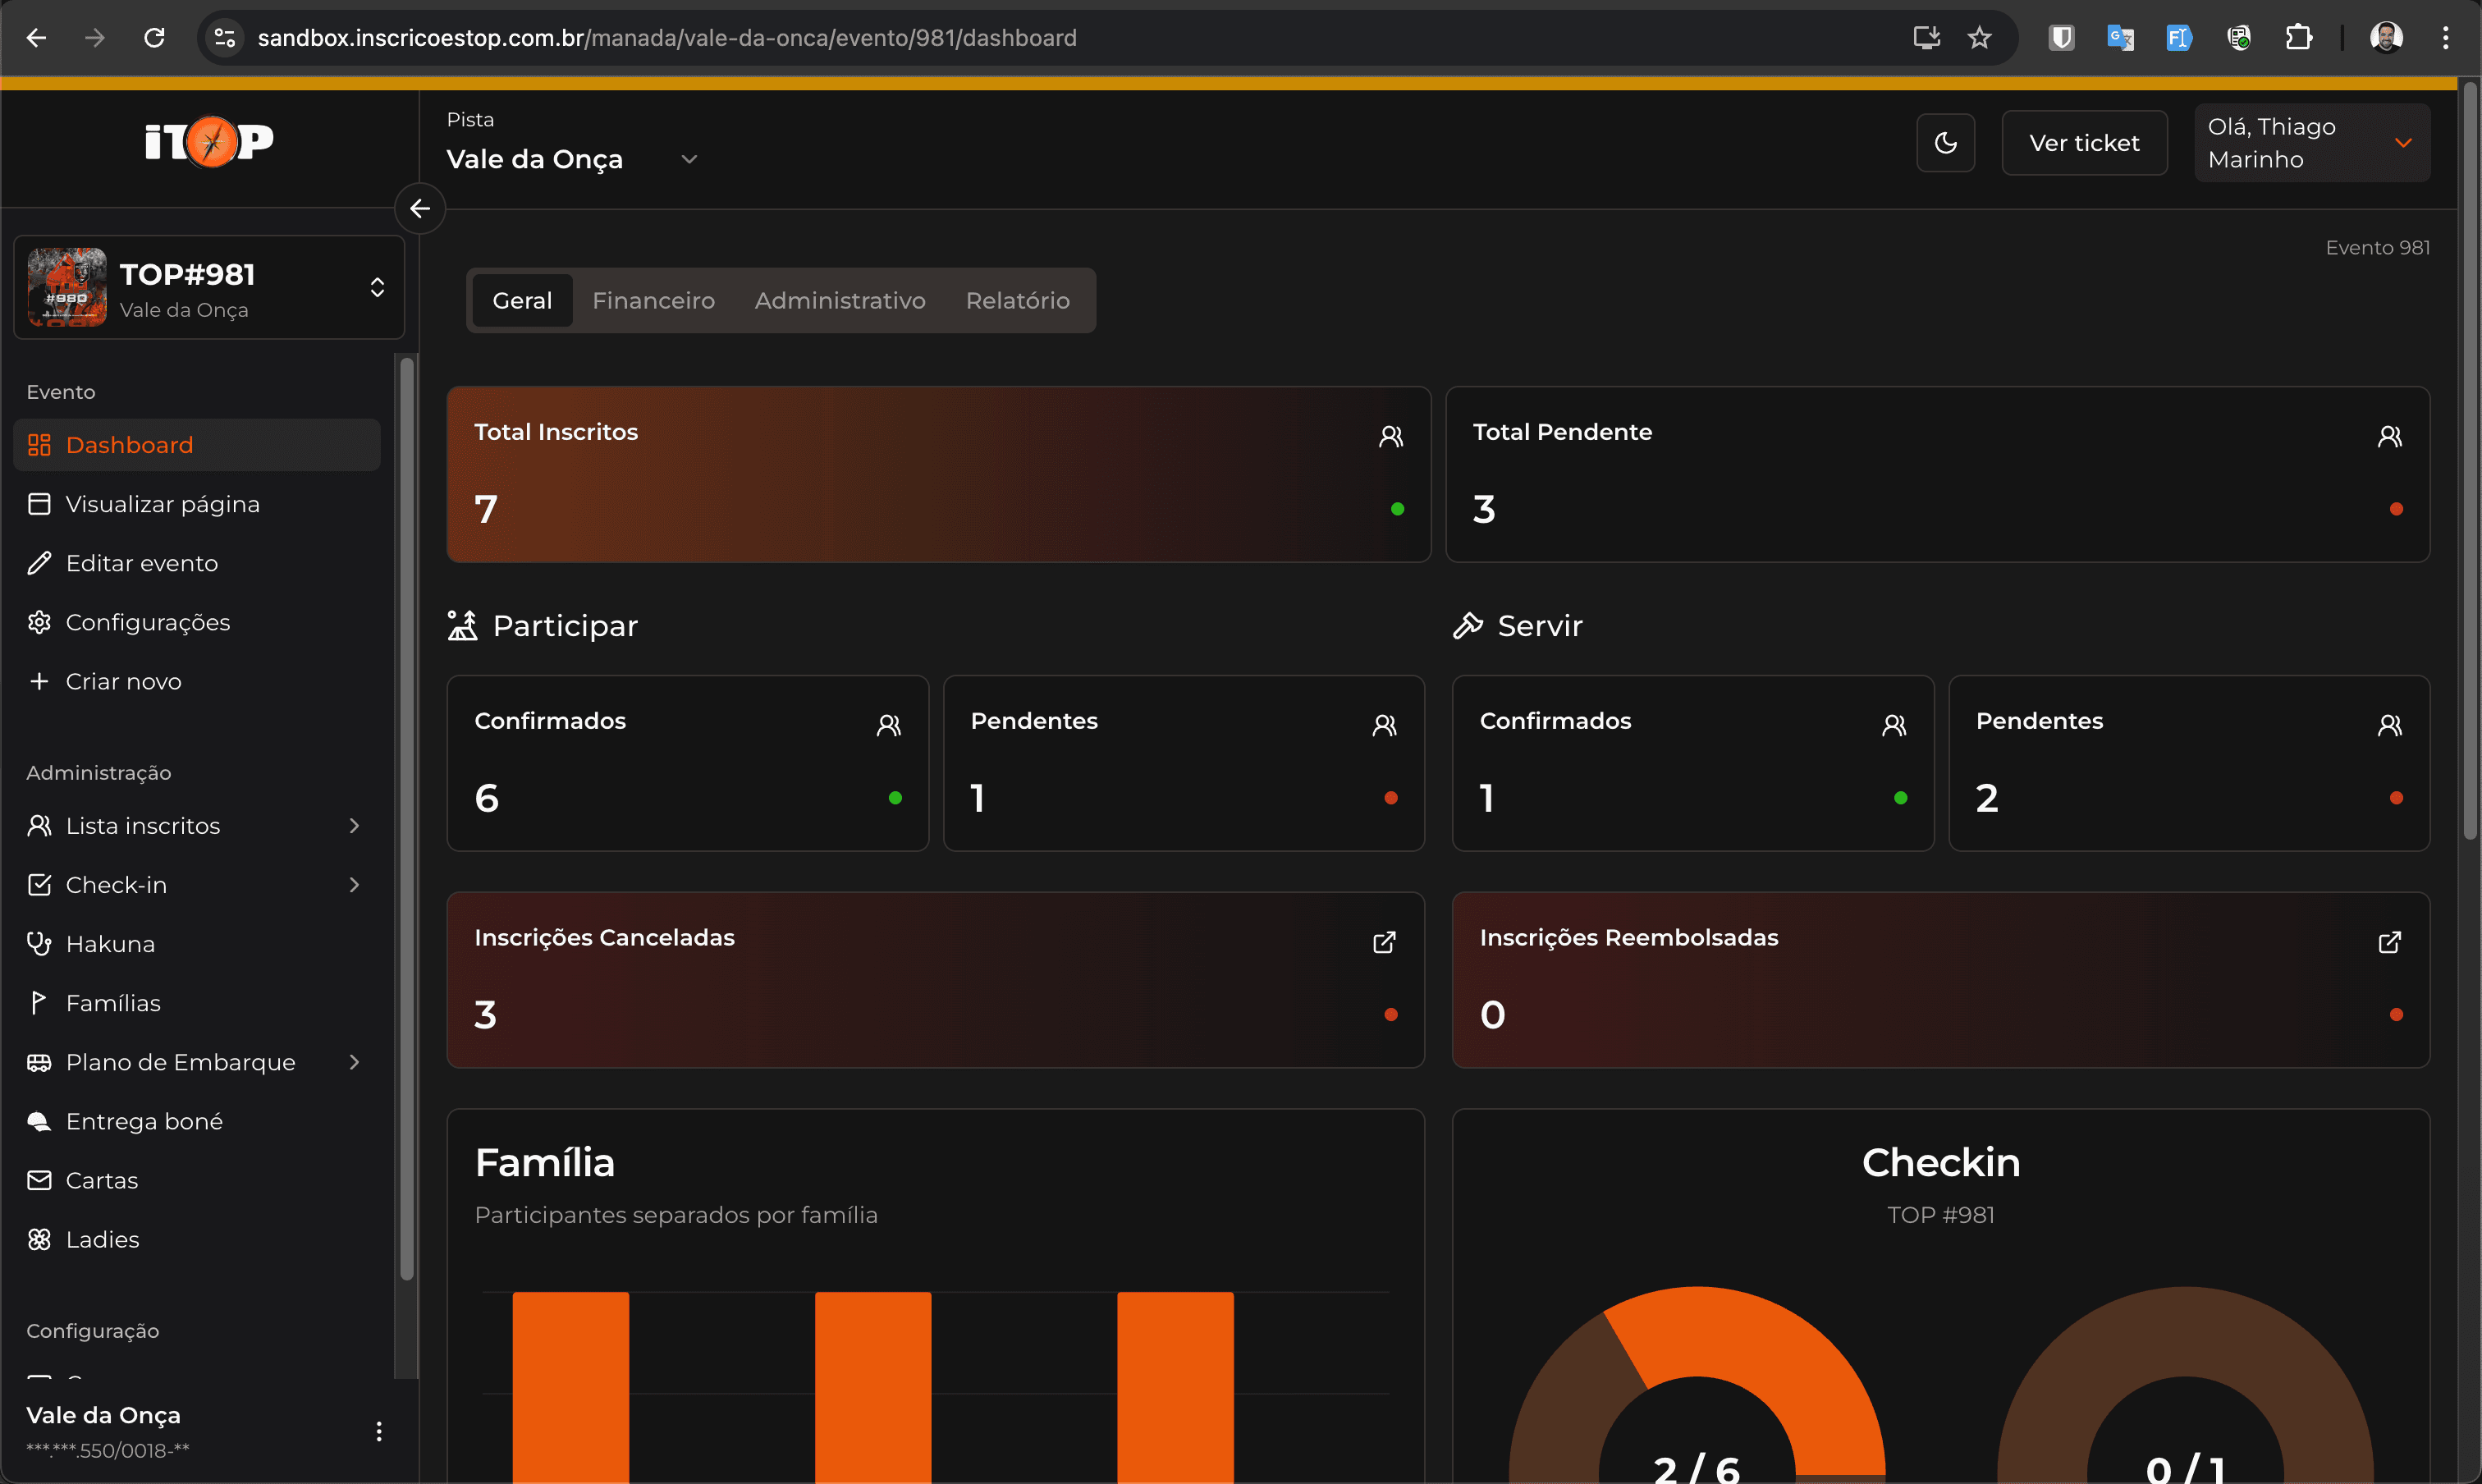Open Ladies in the sidebar
This screenshot has width=2482, height=1484.
pyautogui.click(x=197, y=1239)
